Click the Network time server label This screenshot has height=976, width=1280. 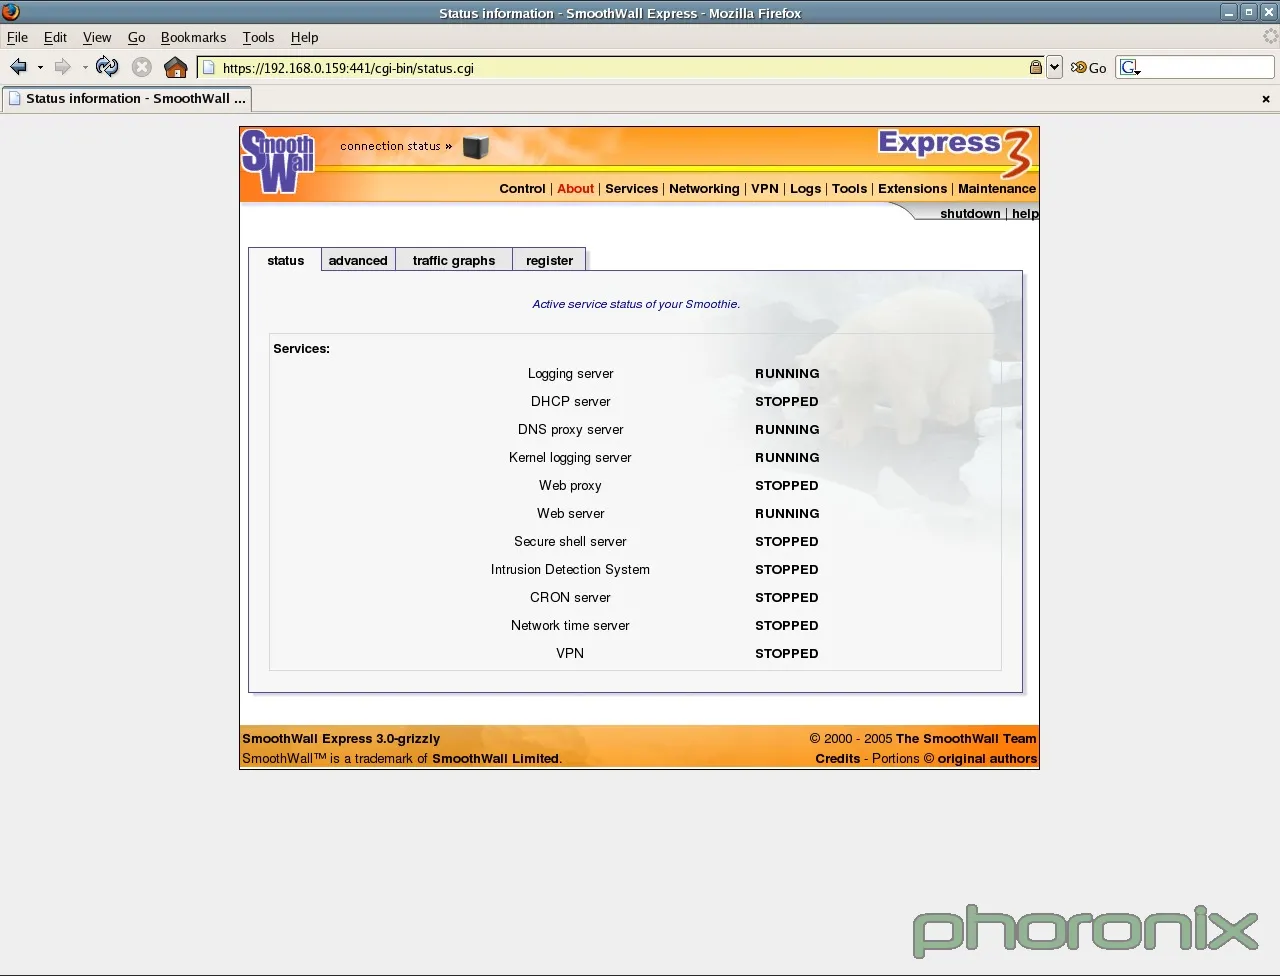570,625
